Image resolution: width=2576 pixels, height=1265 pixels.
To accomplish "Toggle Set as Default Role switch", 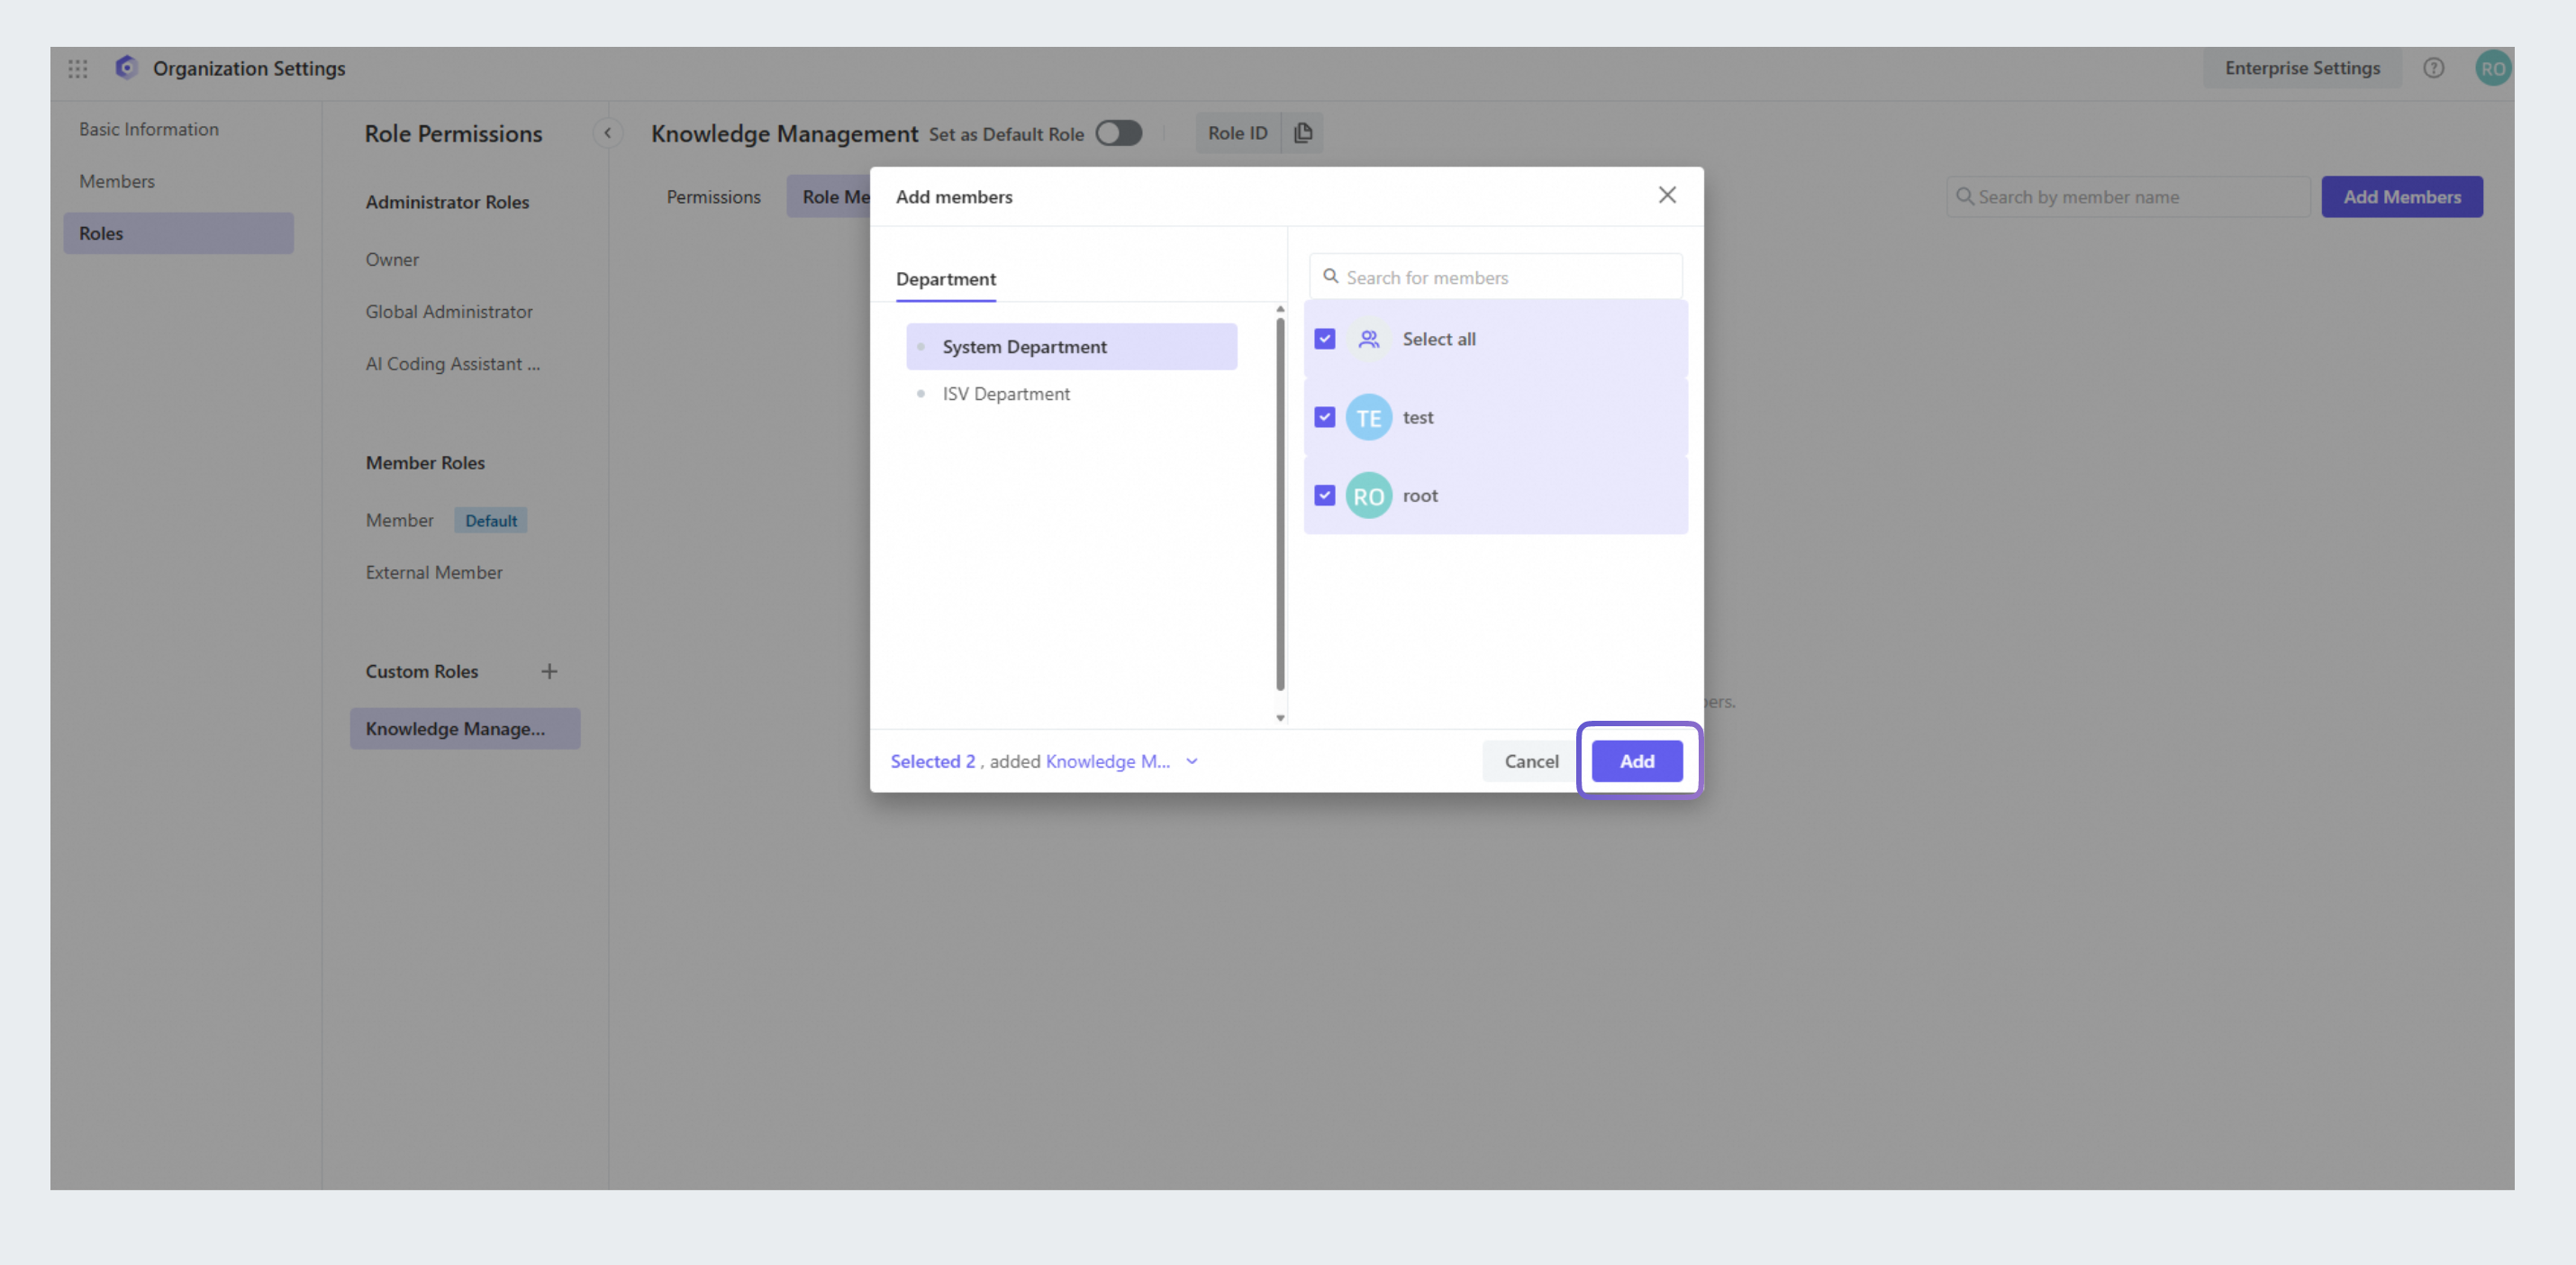I will click(1118, 133).
